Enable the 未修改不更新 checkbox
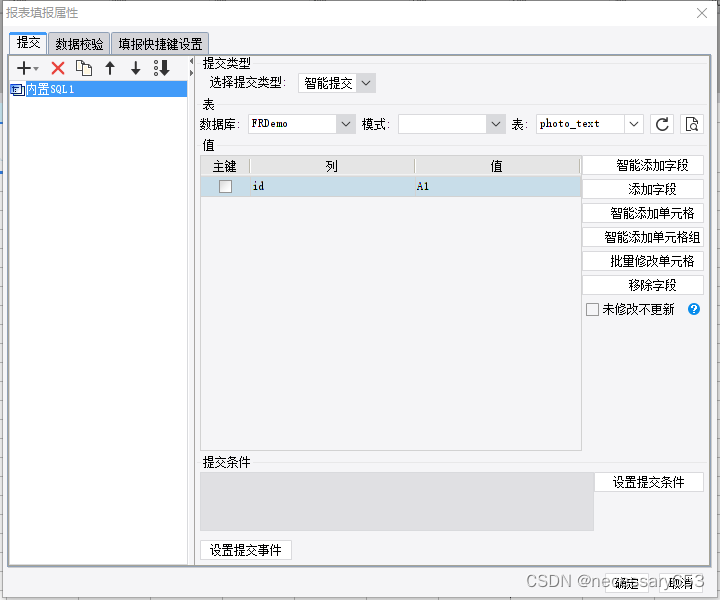This screenshot has width=720, height=600. [592, 309]
